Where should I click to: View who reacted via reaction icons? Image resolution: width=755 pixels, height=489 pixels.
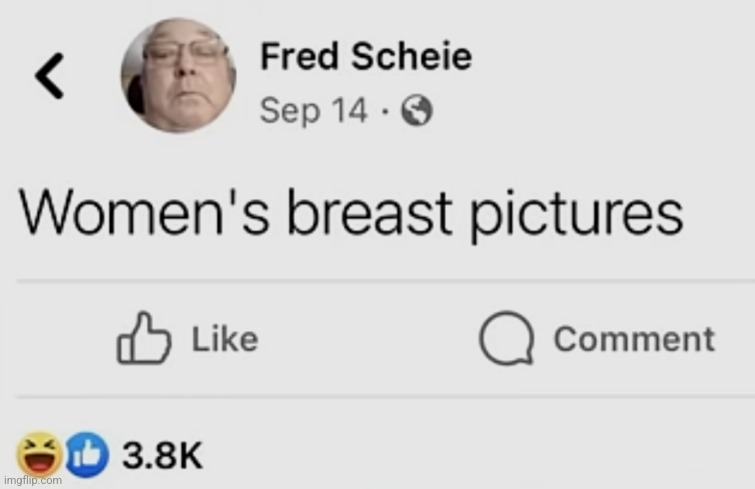click(63, 454)
